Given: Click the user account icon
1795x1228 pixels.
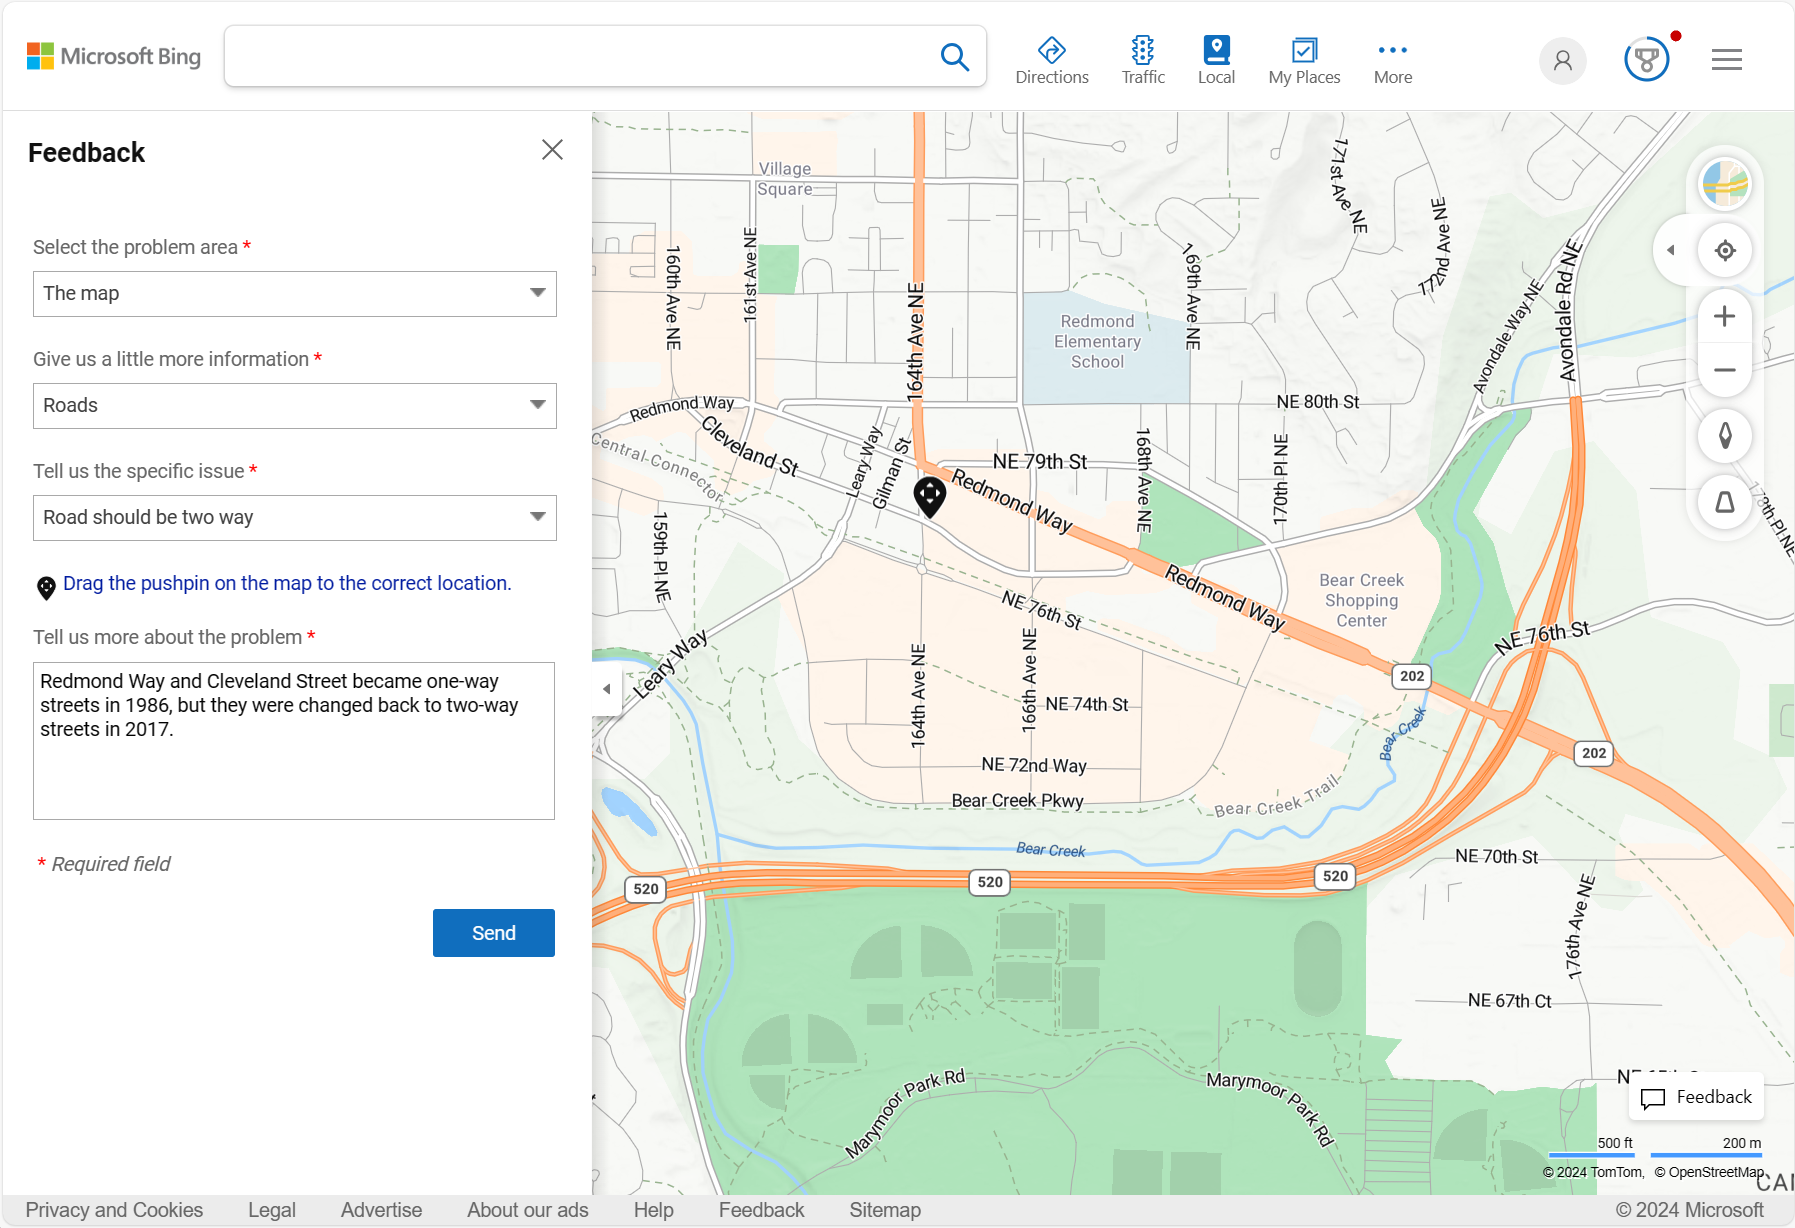Looking at the screenshot, I should (1563, 61).
